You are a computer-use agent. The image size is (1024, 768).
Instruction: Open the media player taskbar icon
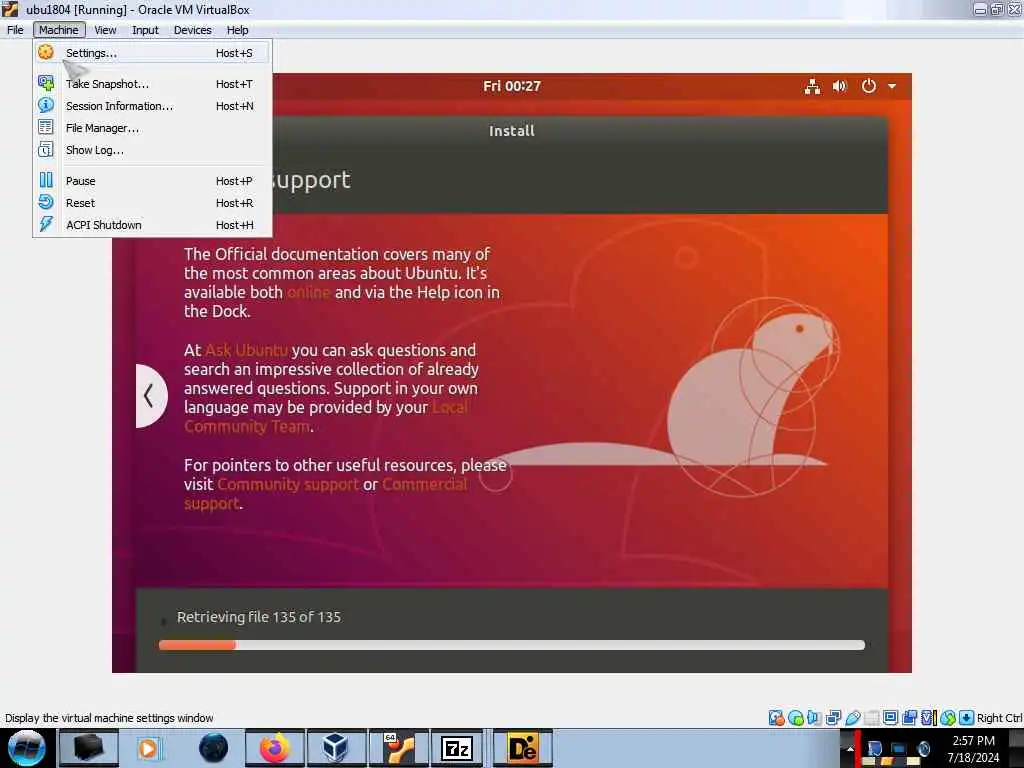[149, 748]
